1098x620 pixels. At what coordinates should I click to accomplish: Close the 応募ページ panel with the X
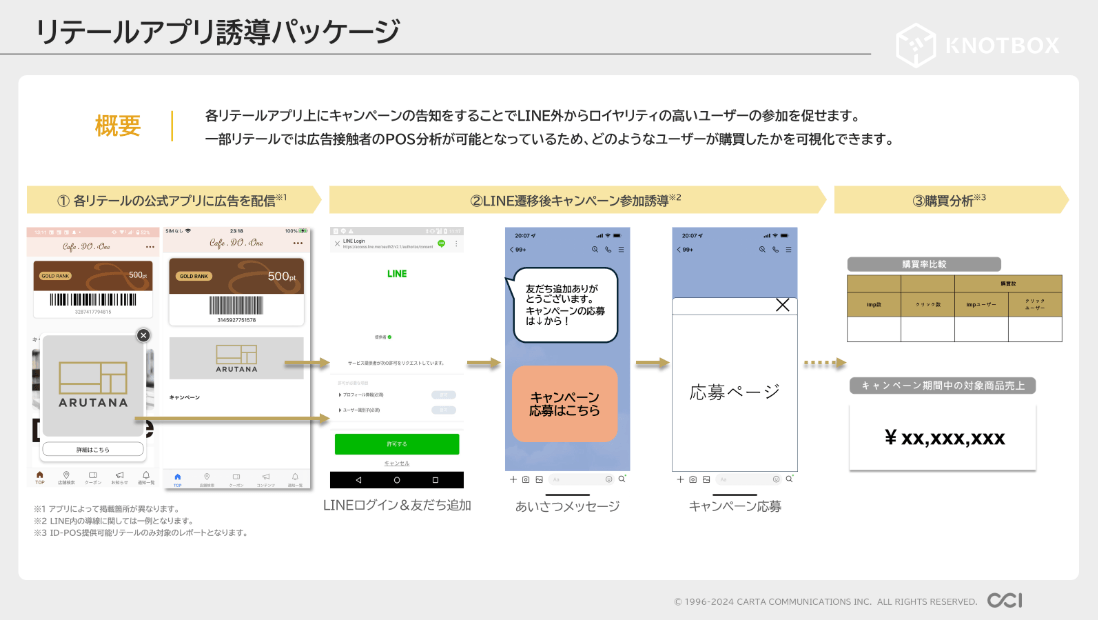(782, 305)
